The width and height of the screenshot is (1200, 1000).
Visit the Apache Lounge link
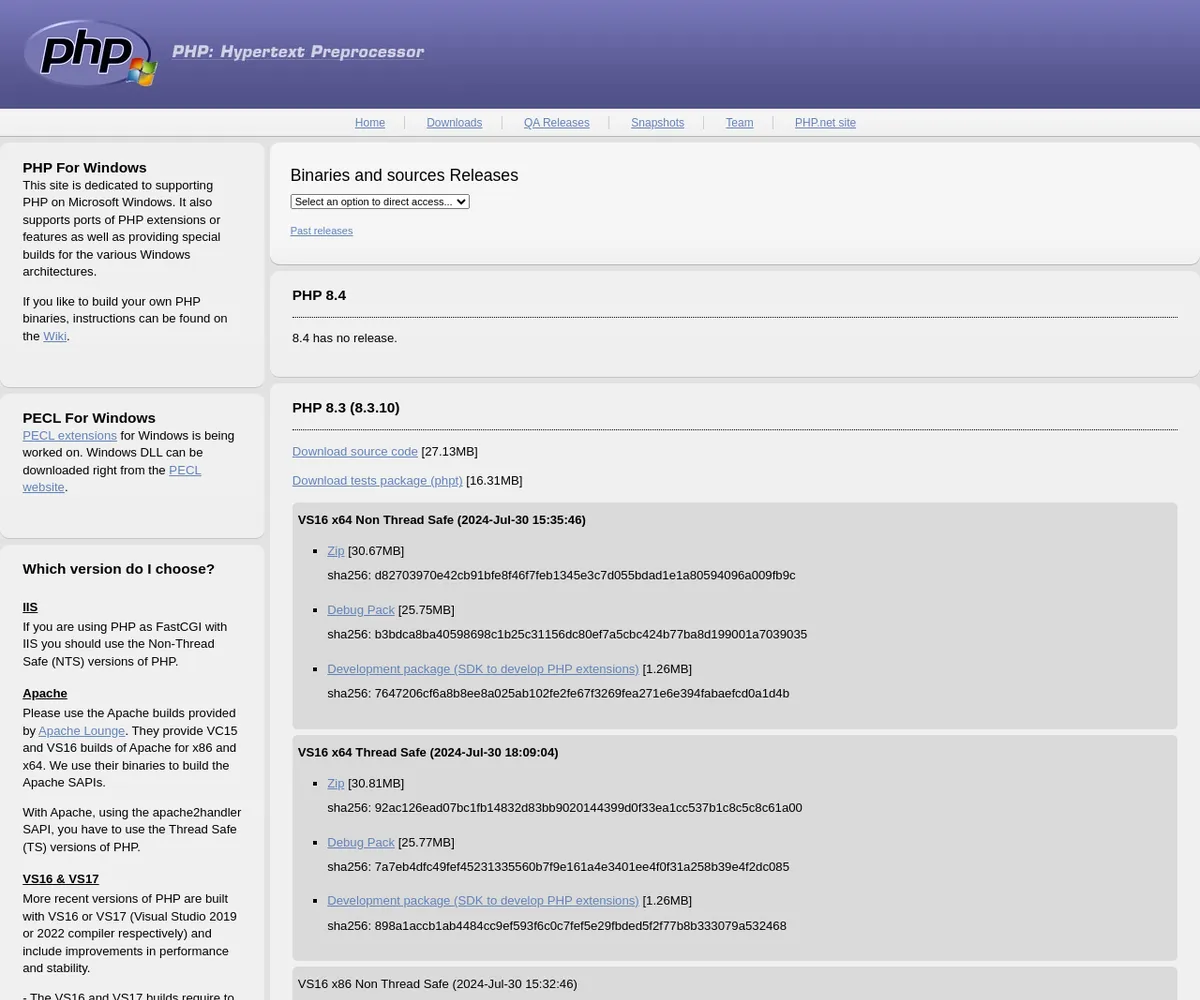pos(81,731)
